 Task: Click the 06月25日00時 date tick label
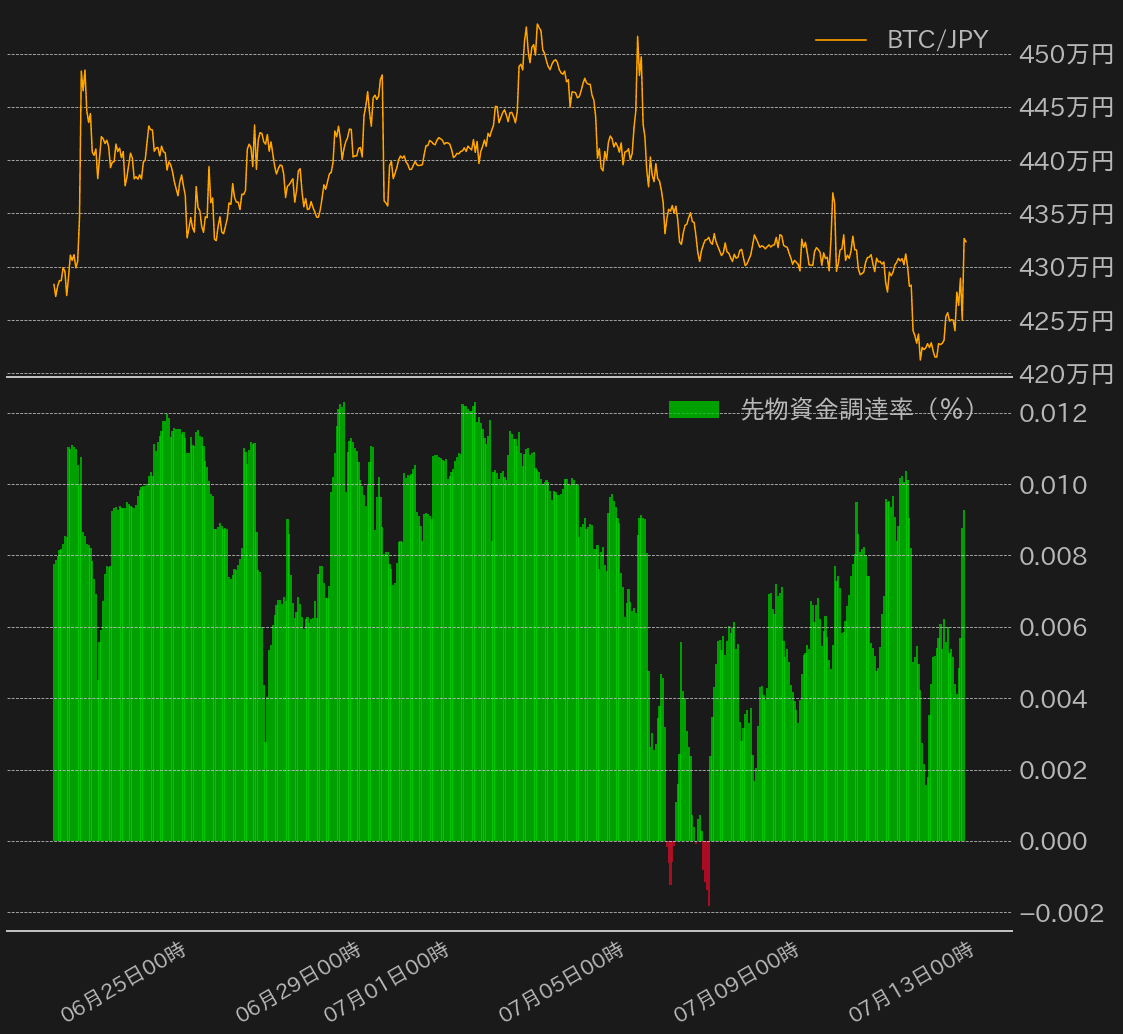pyautogui.click(x=124, y=982)
